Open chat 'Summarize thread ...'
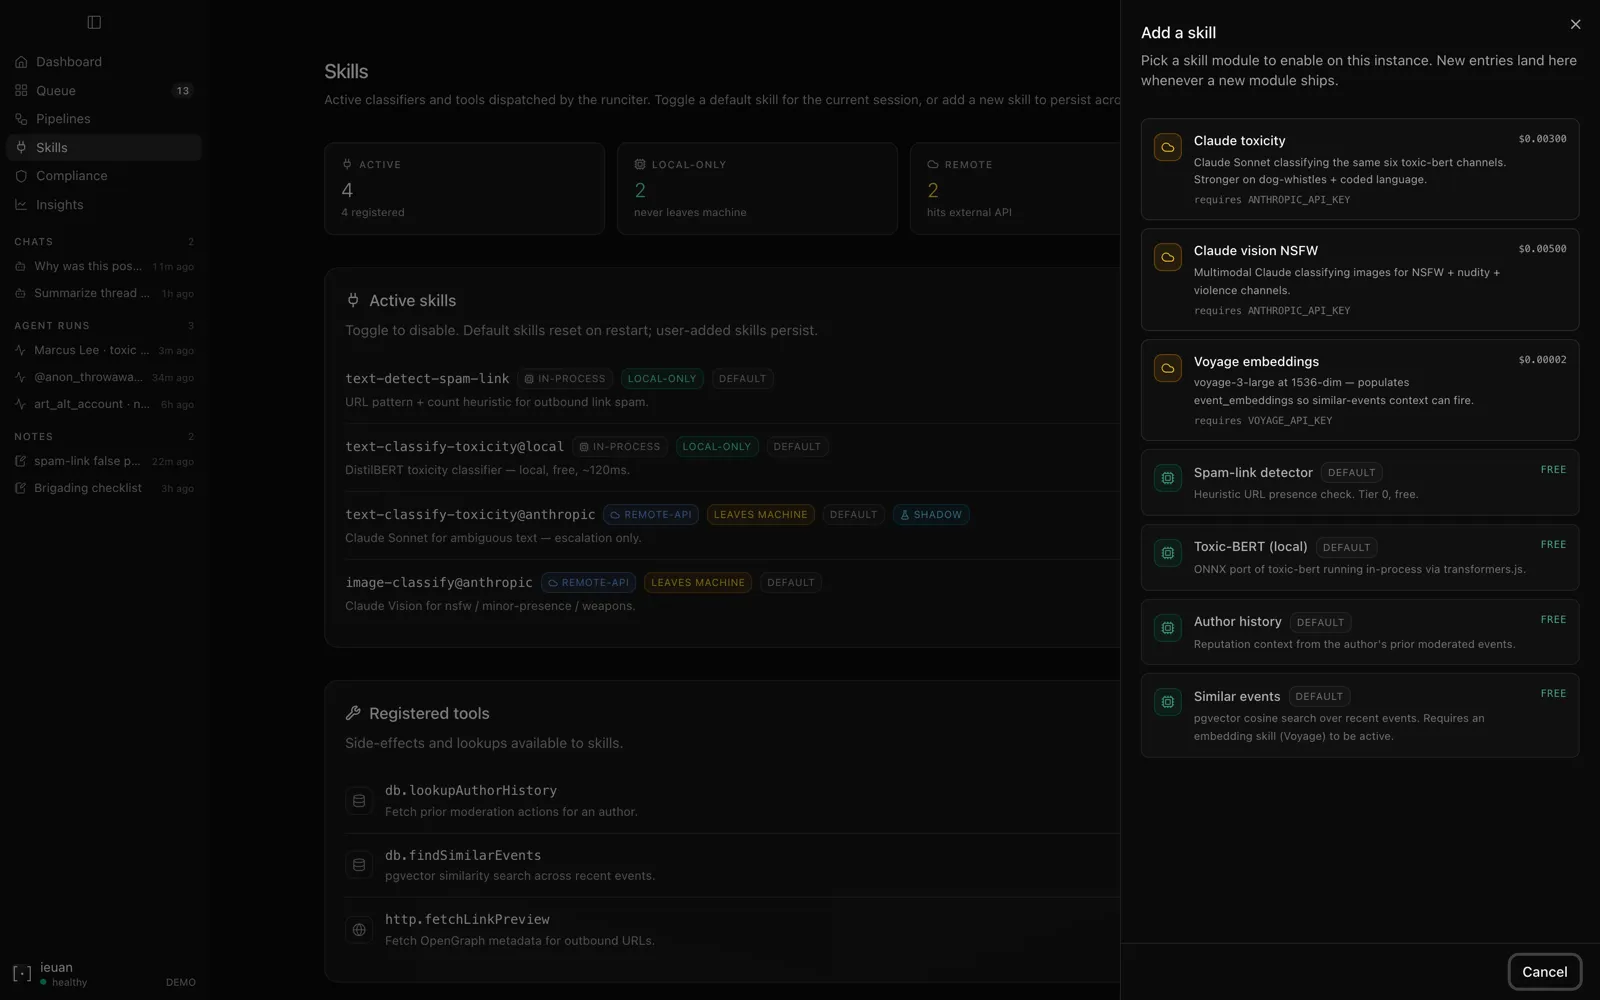The width and height of the screenshot is (1600, 1000). pyautogui.click(x=104, y=293)
